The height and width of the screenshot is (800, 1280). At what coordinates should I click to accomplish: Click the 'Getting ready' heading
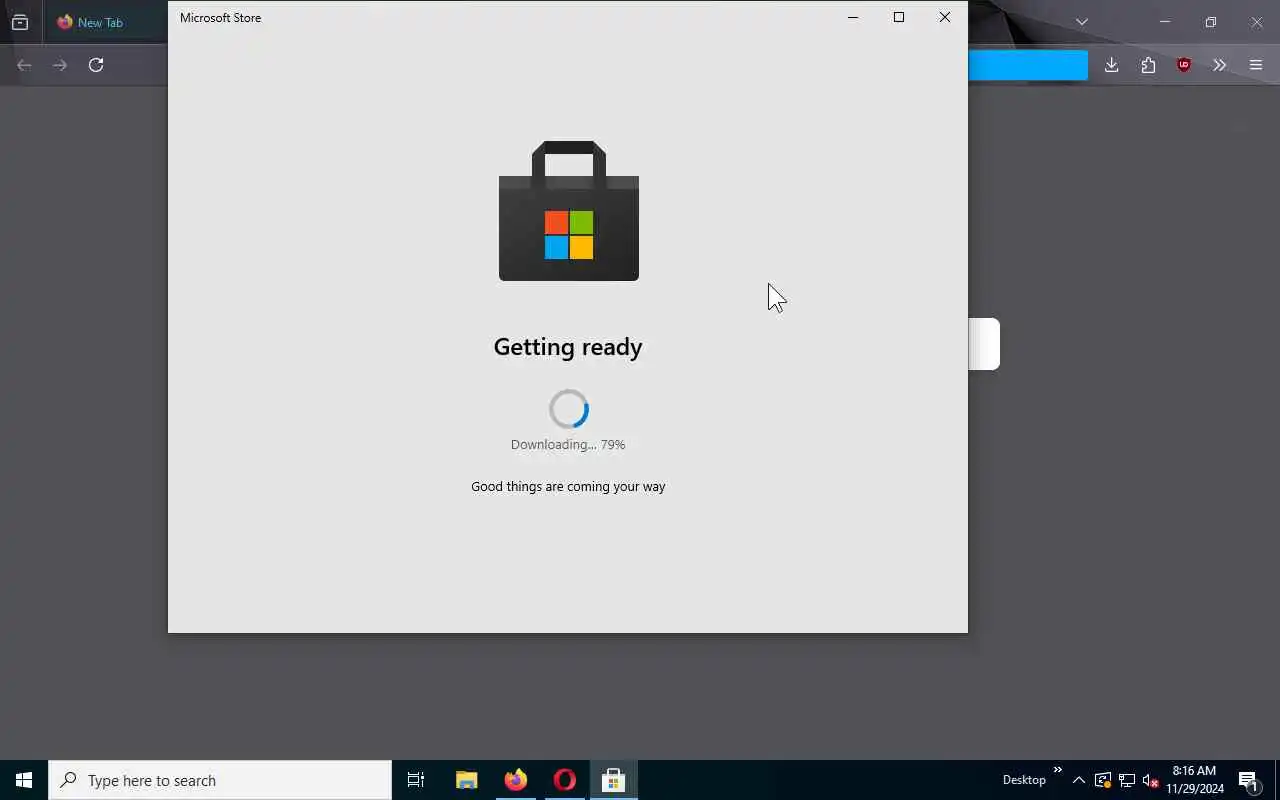pyautogui.click(x=568, y=347)
